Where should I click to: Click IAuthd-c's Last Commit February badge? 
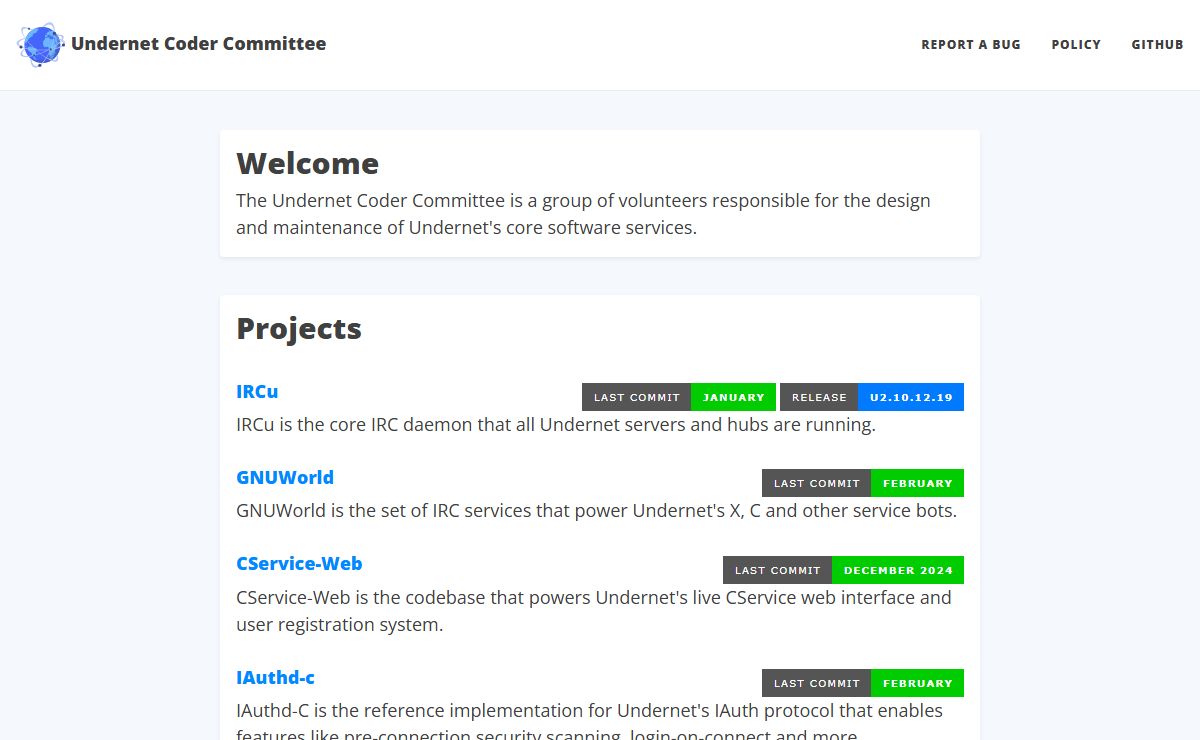click(x=863, y=683)
